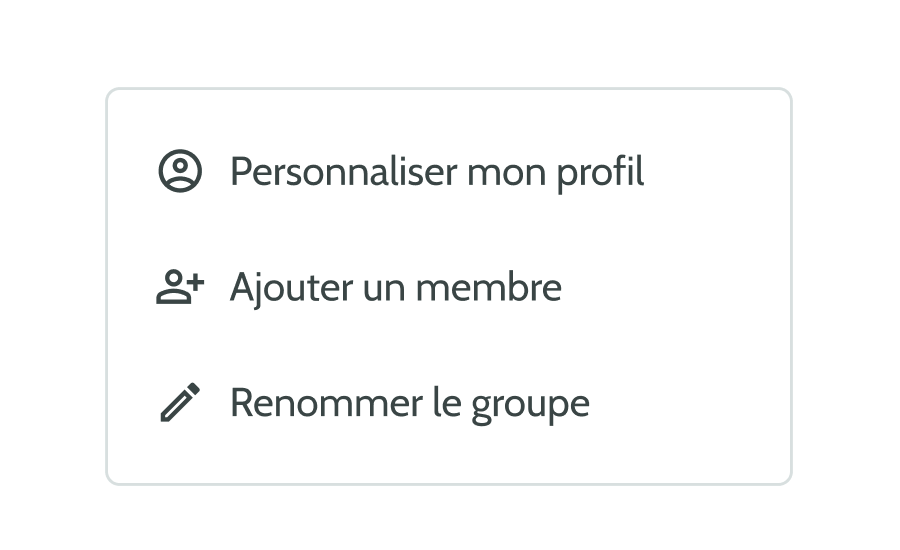Click the profile avatar circle icon

[x=180, y=171]
